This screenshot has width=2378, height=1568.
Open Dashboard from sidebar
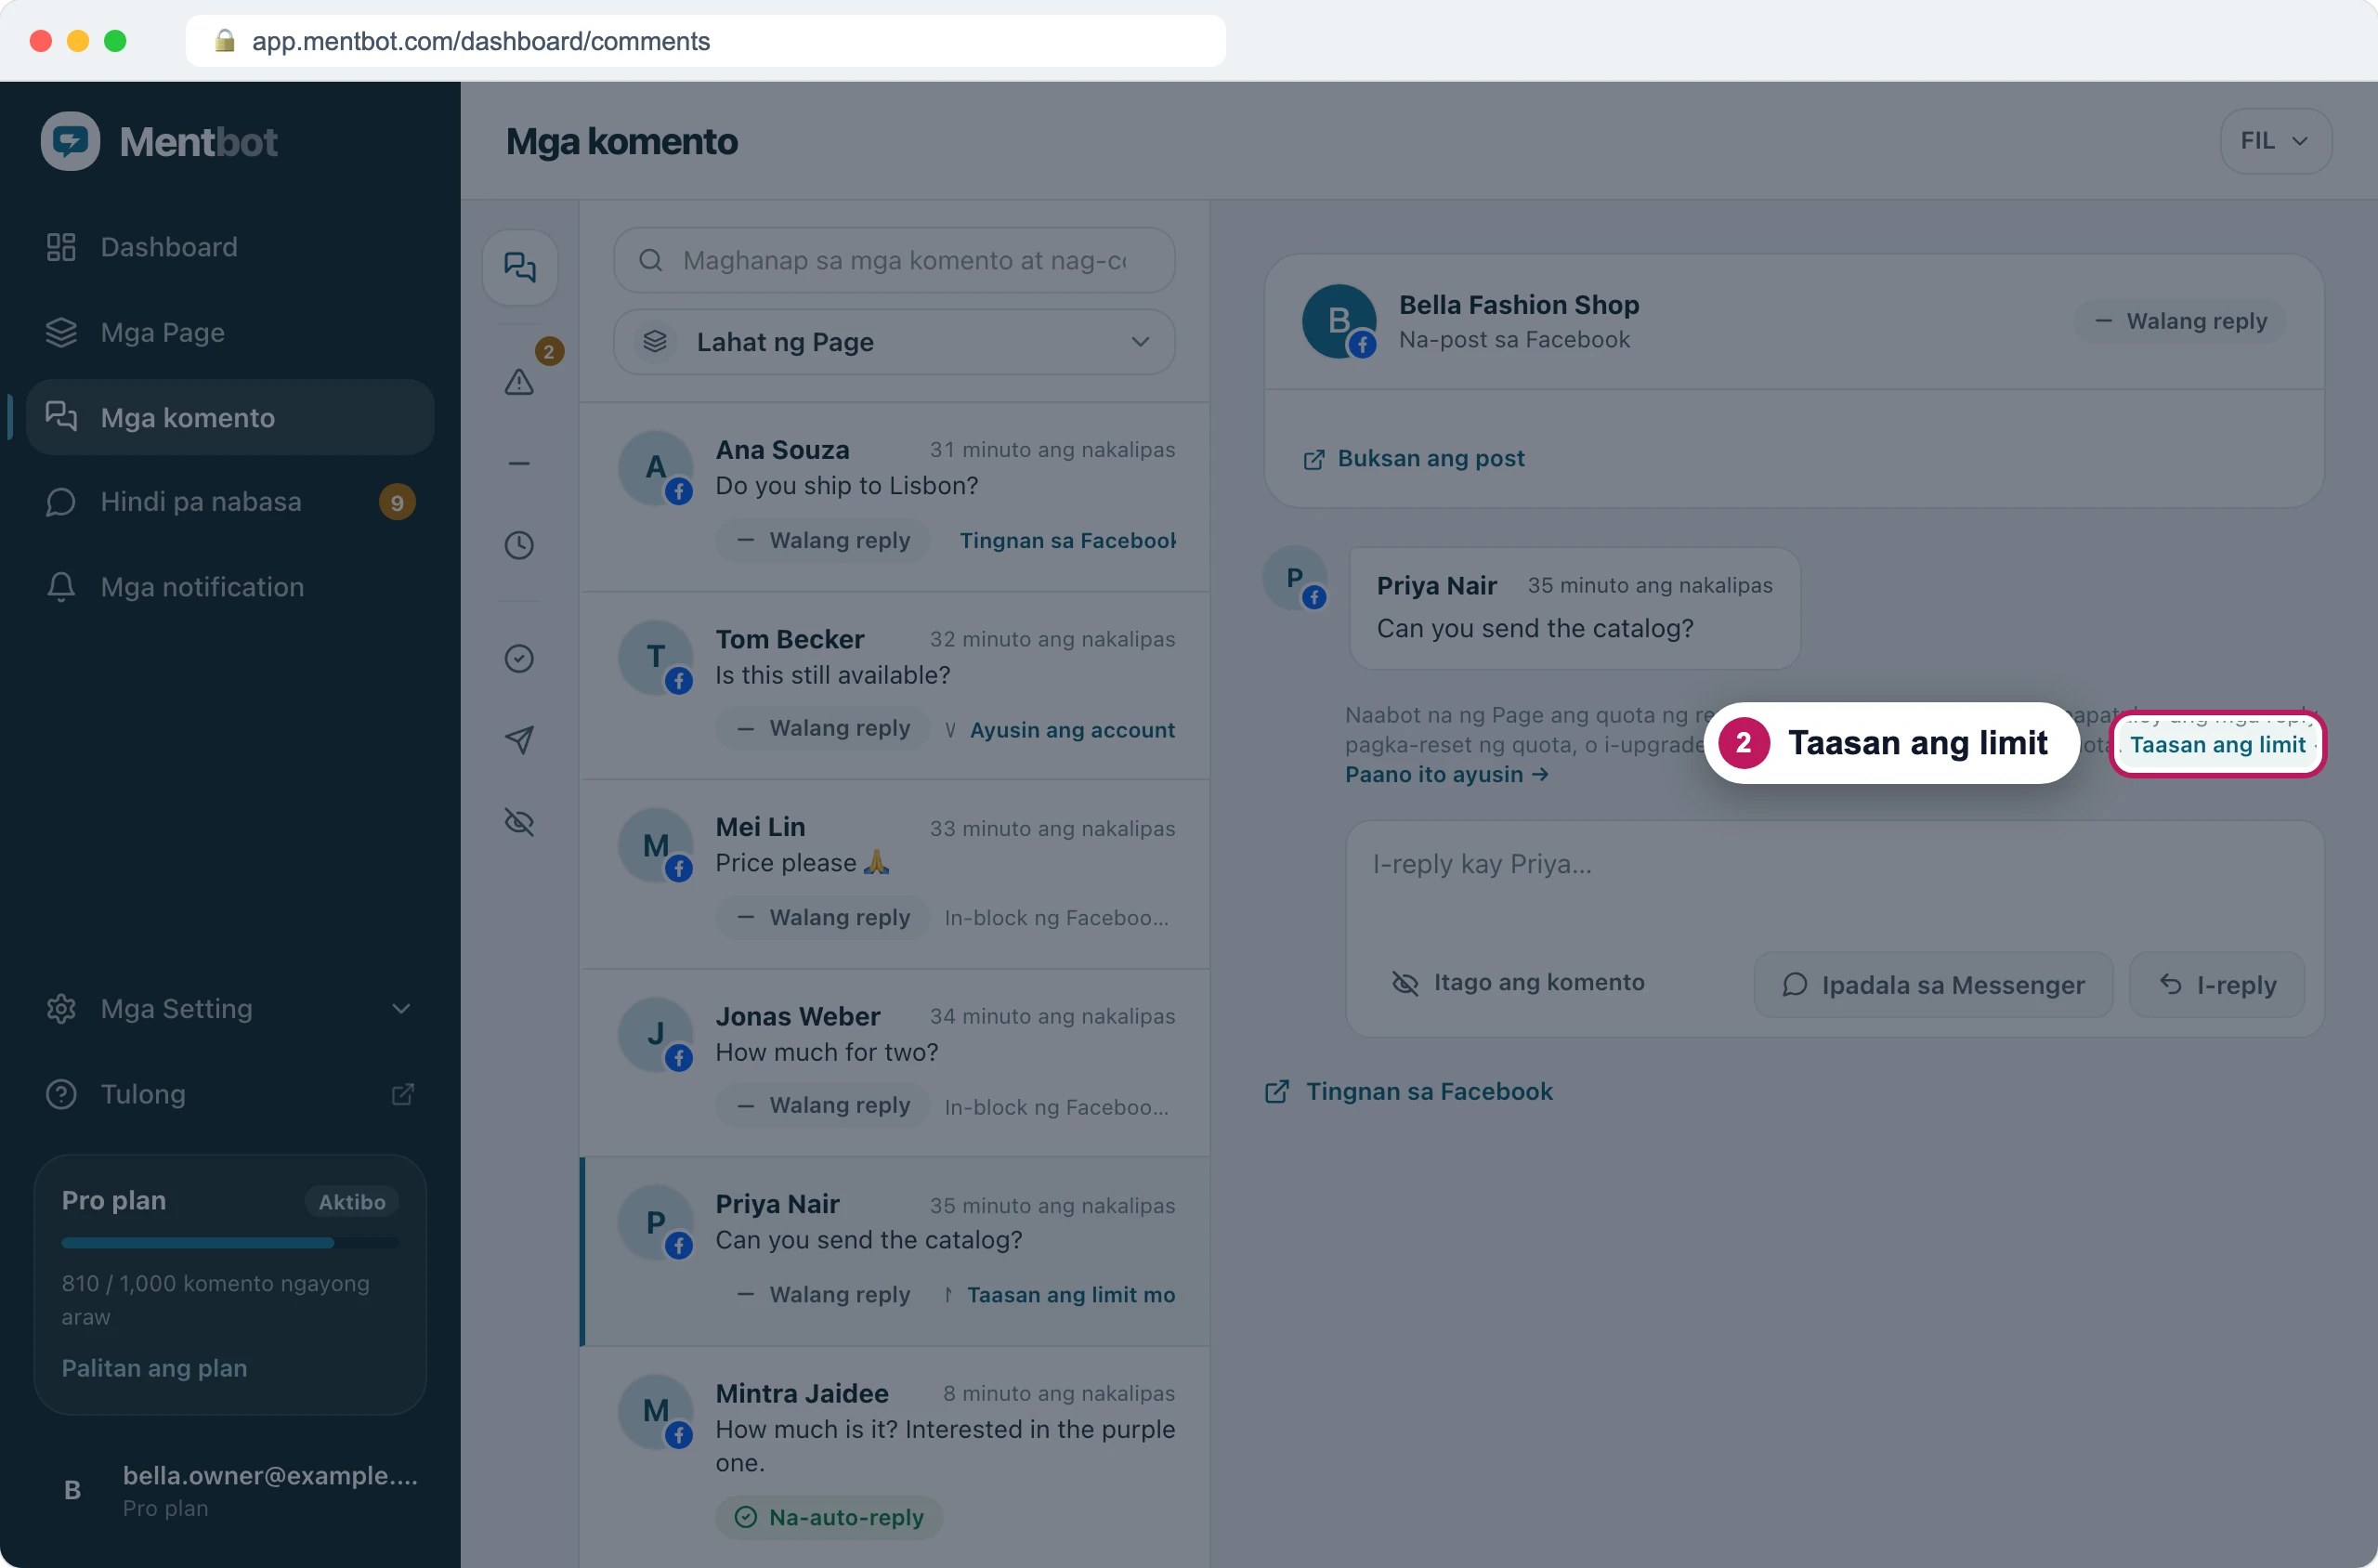click(230, 247)
